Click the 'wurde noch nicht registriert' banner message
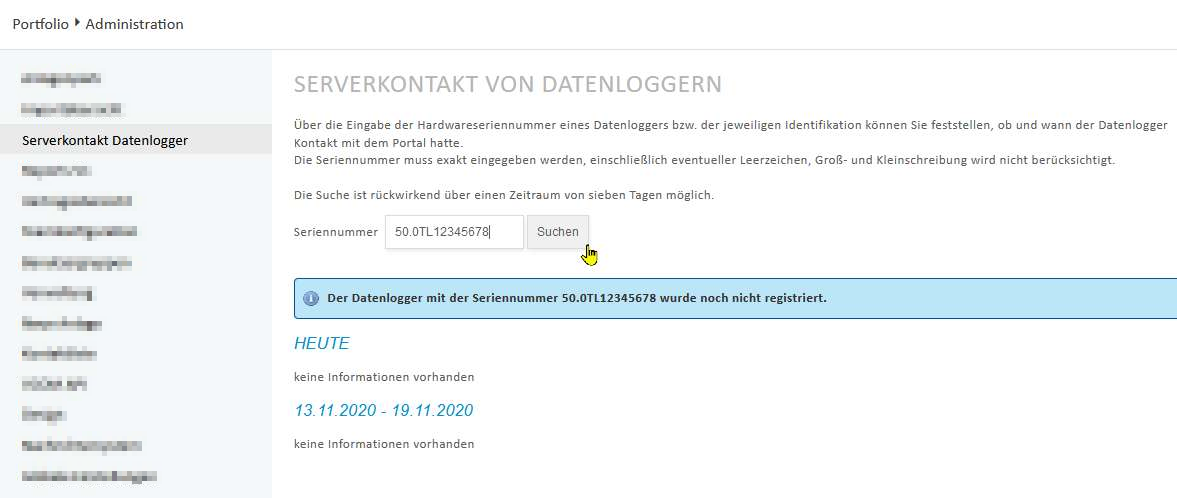This screenshot has height=498, width=1177. click(576, 298)
